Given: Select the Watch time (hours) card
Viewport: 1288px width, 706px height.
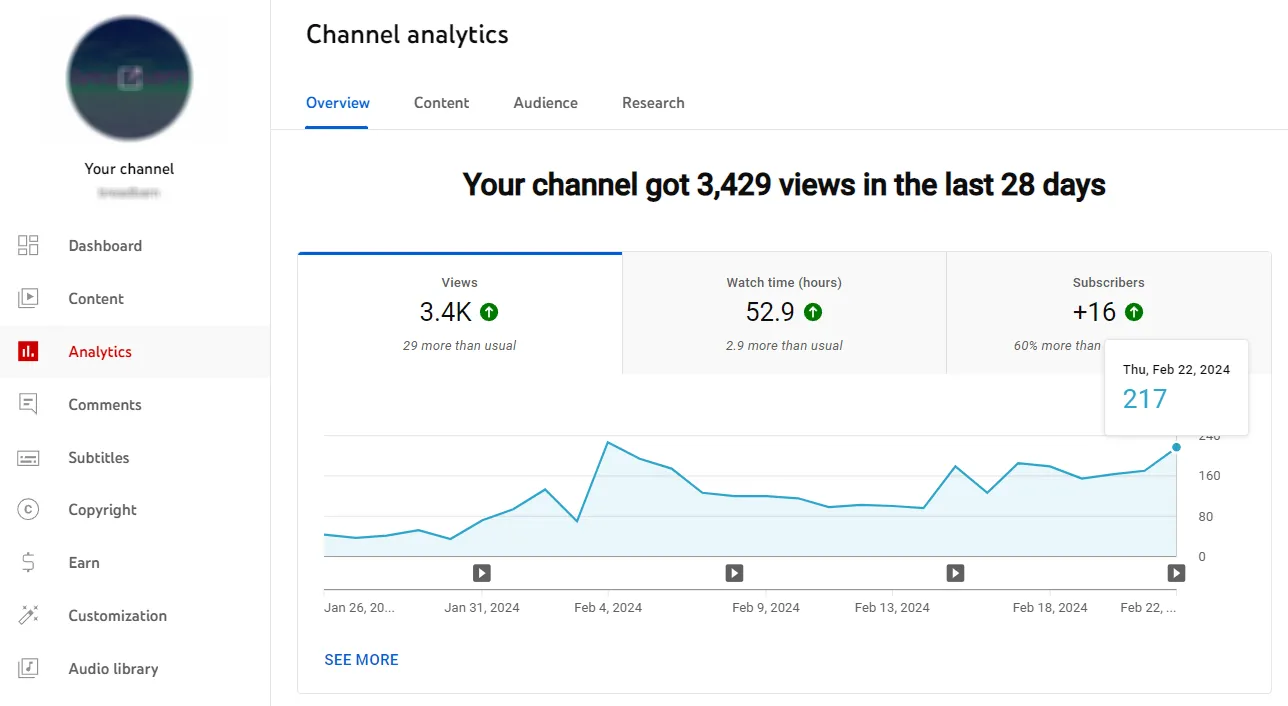Looking at the screenshot, I should [784, 312].
